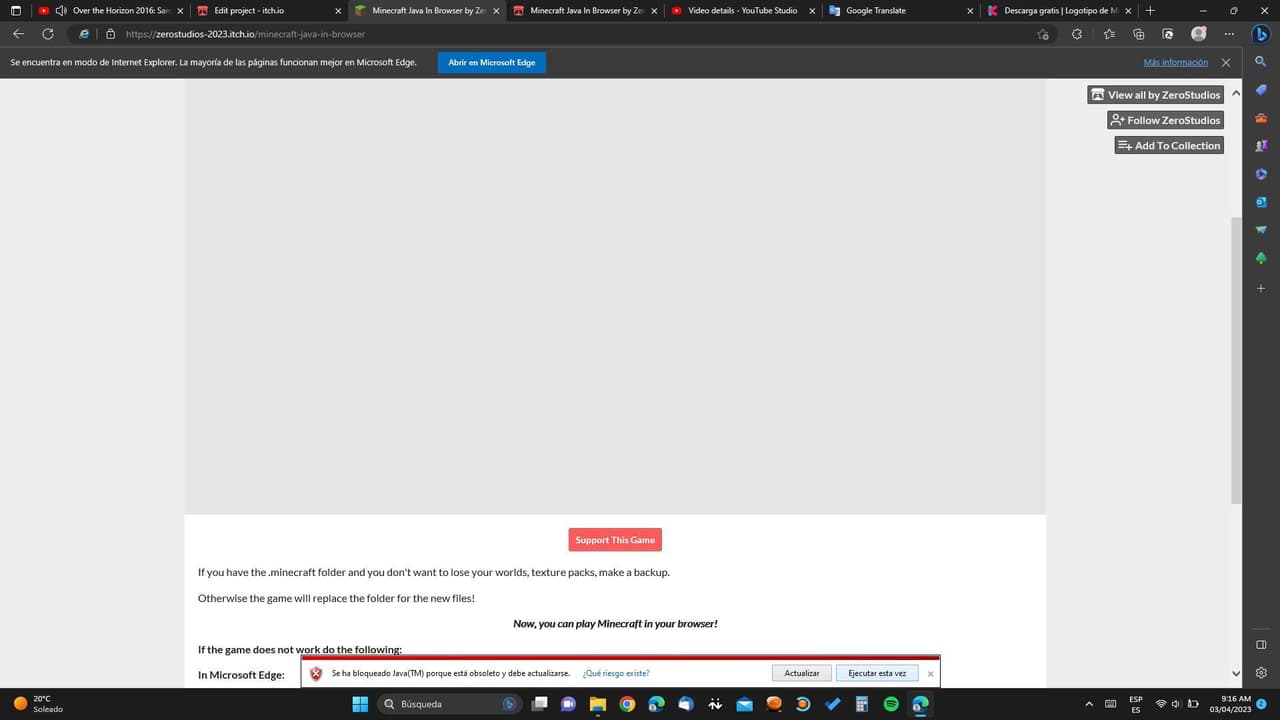The width and height of the screenshot is (1280, 720).
Task: Open the Edge sidebar Search icon
Action: click(1261, 62)
